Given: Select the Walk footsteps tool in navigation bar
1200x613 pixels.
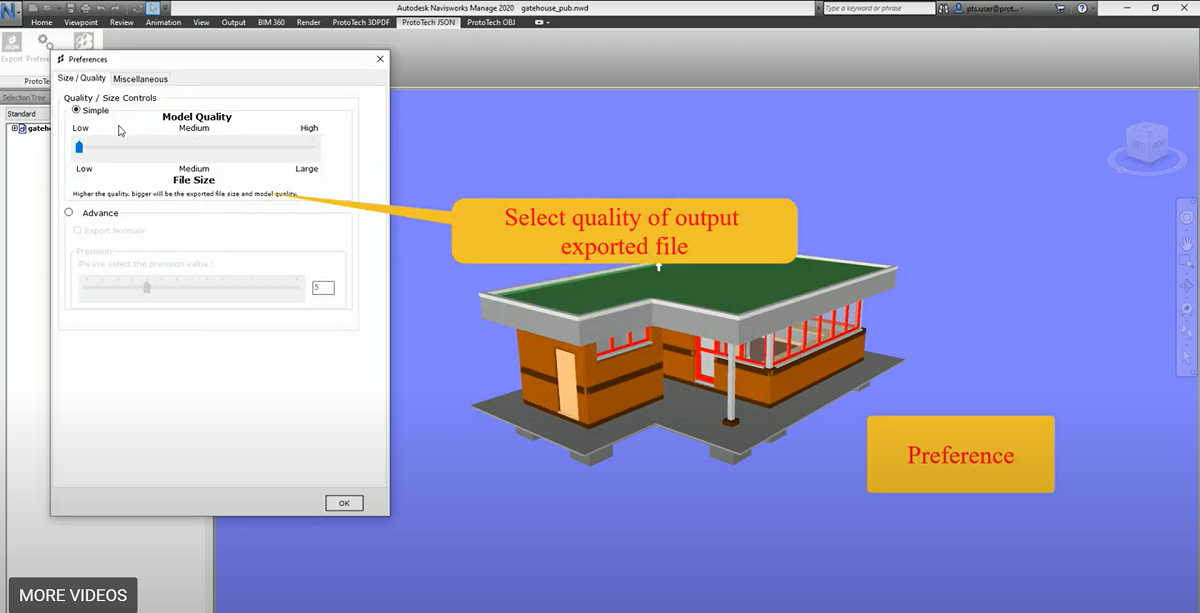Looking at the screenshot, I should [x=1187, y=331].
